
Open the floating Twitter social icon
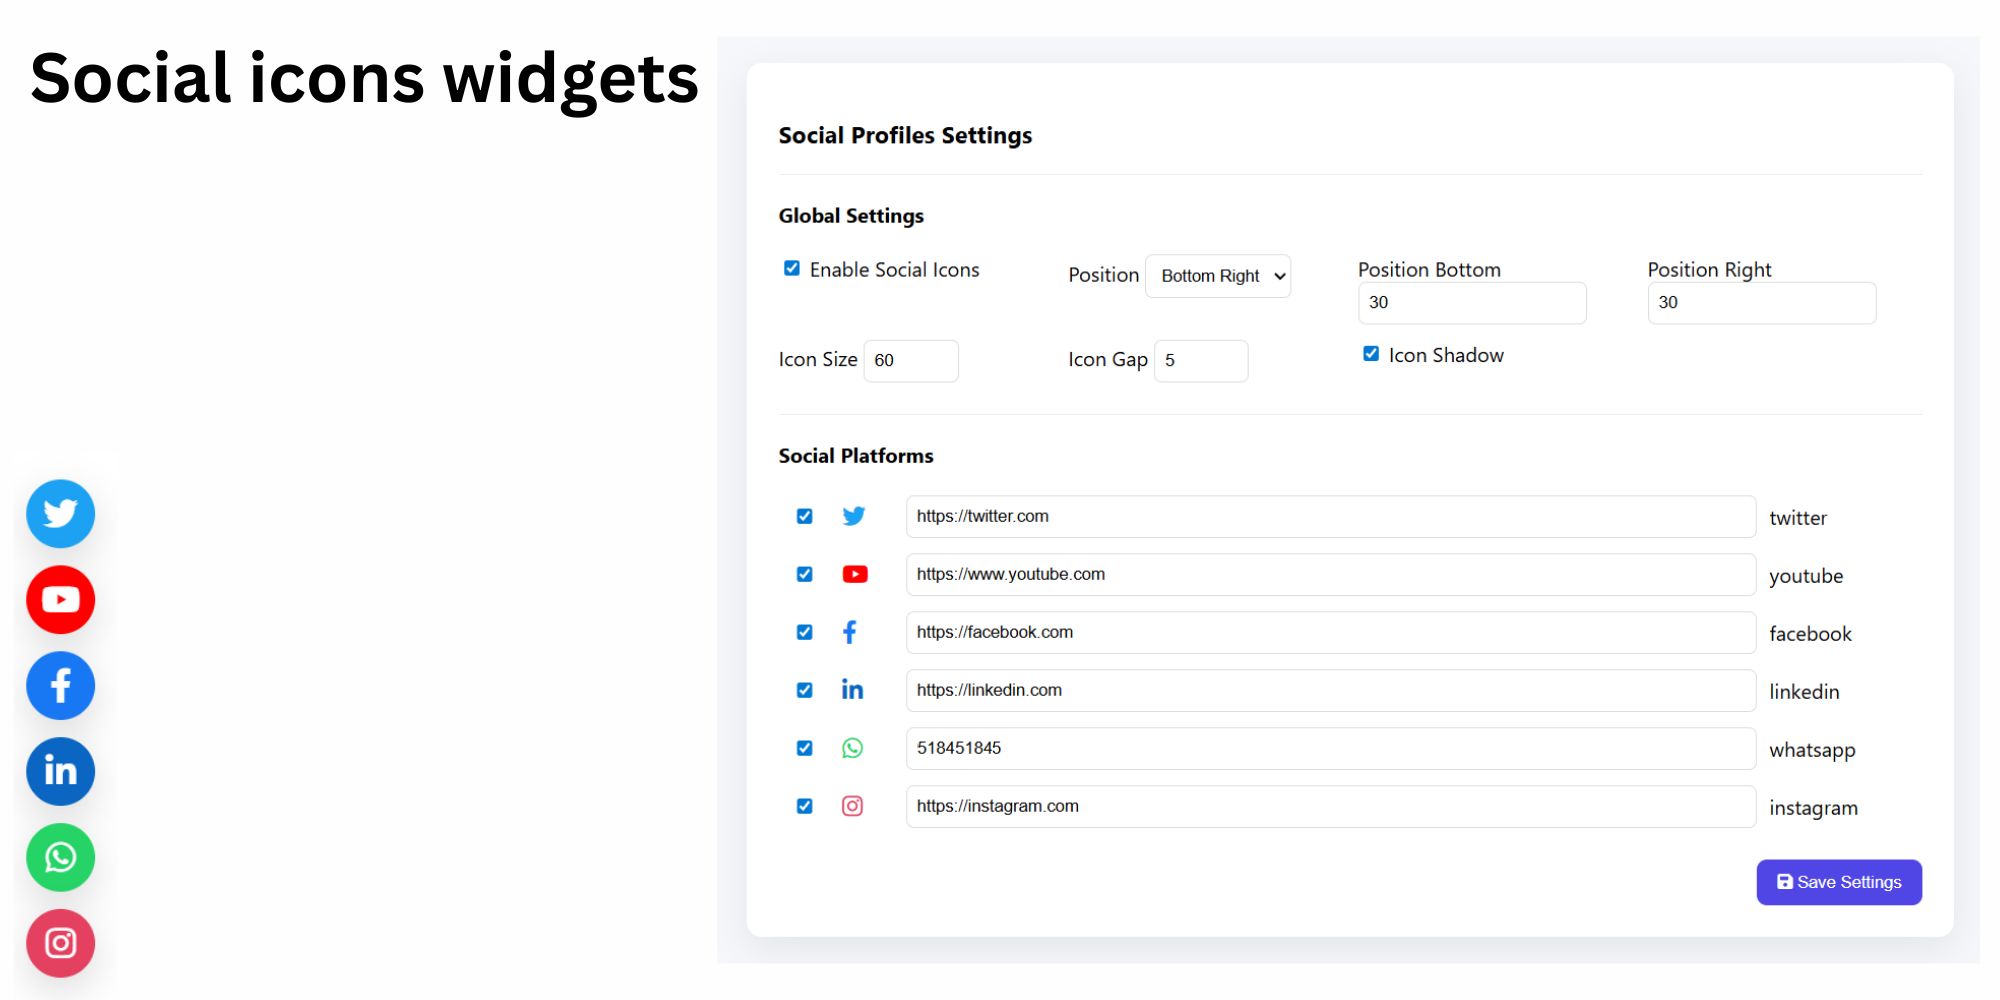click(60, 514)
